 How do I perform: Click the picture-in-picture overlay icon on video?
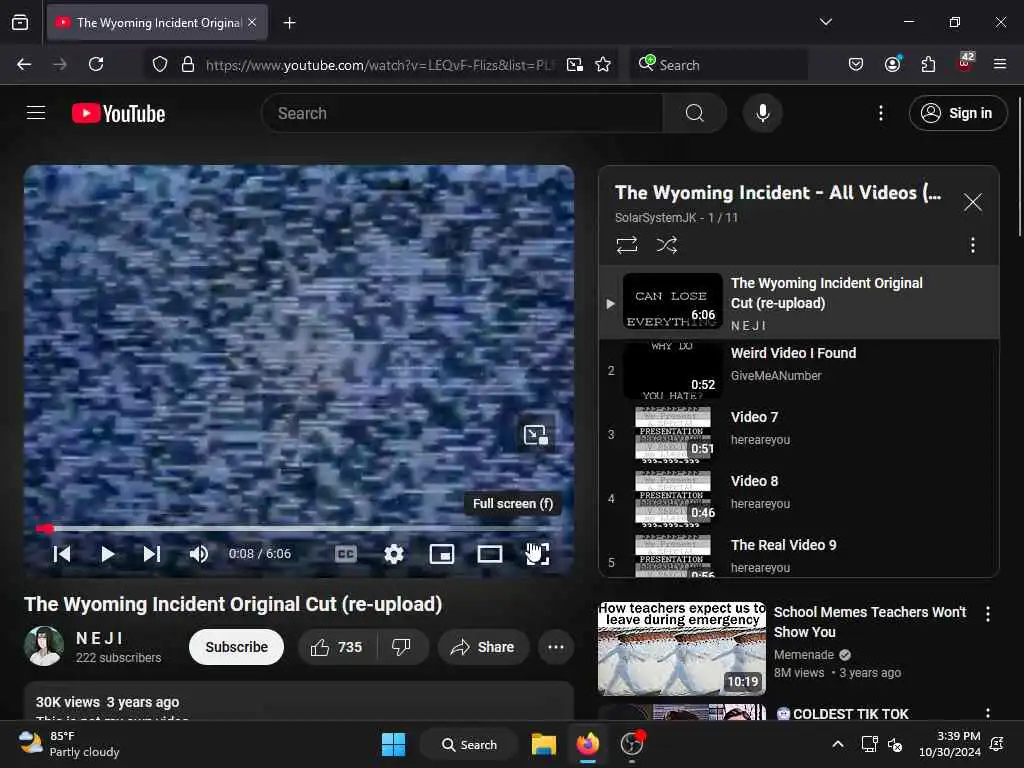(536, 434)
